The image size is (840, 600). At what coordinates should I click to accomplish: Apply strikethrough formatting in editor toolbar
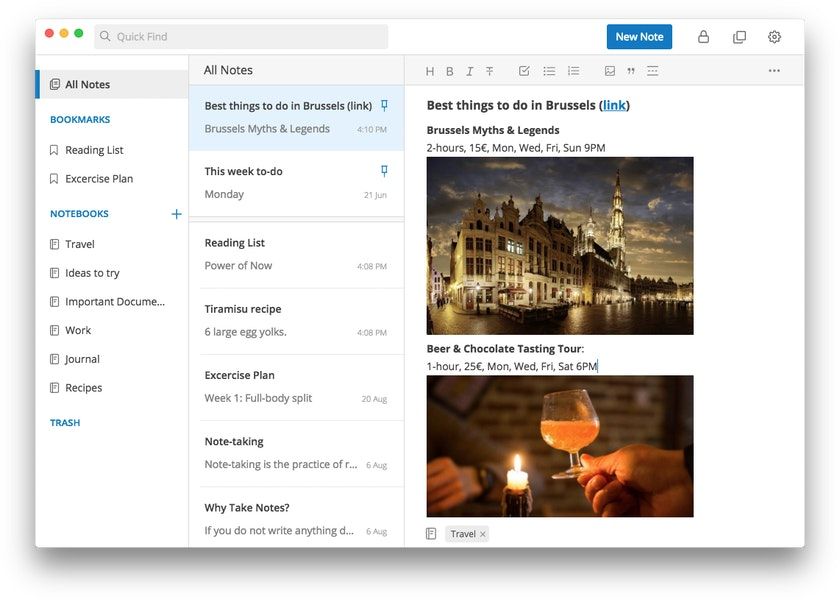[x=490, y=71]
